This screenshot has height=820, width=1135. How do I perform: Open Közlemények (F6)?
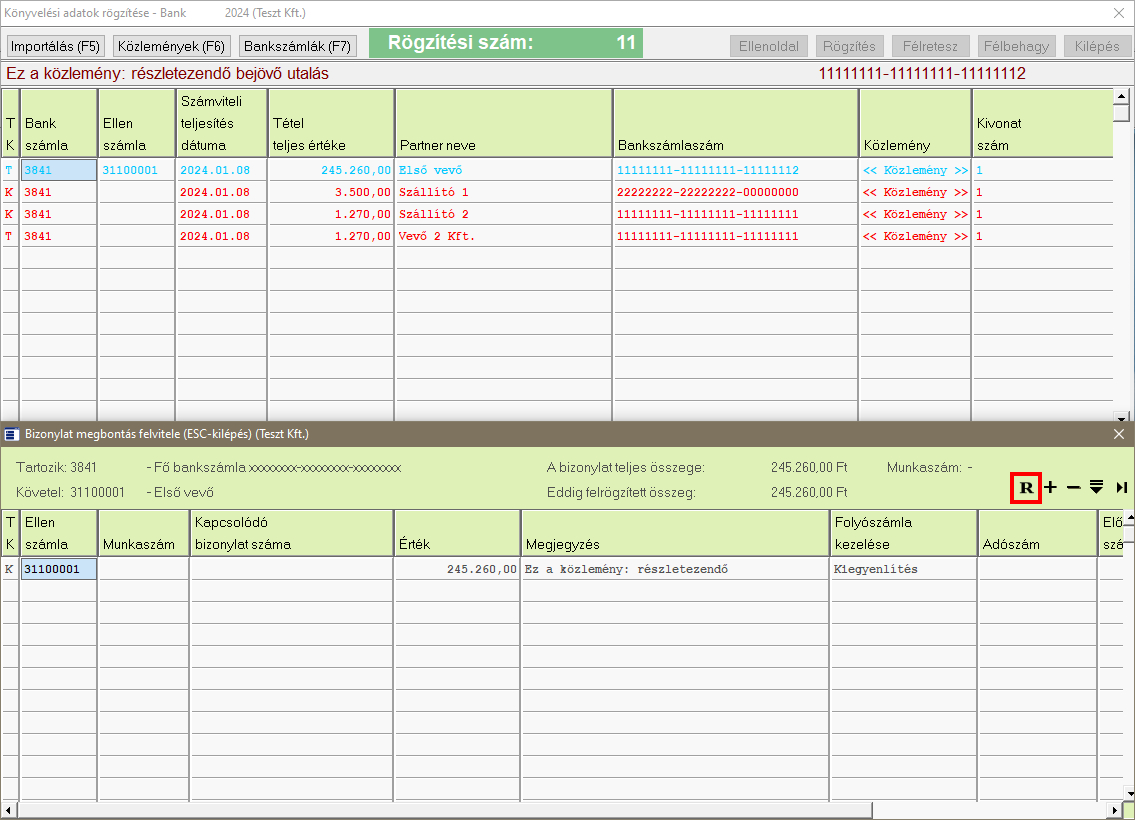(x=172, y=46)
